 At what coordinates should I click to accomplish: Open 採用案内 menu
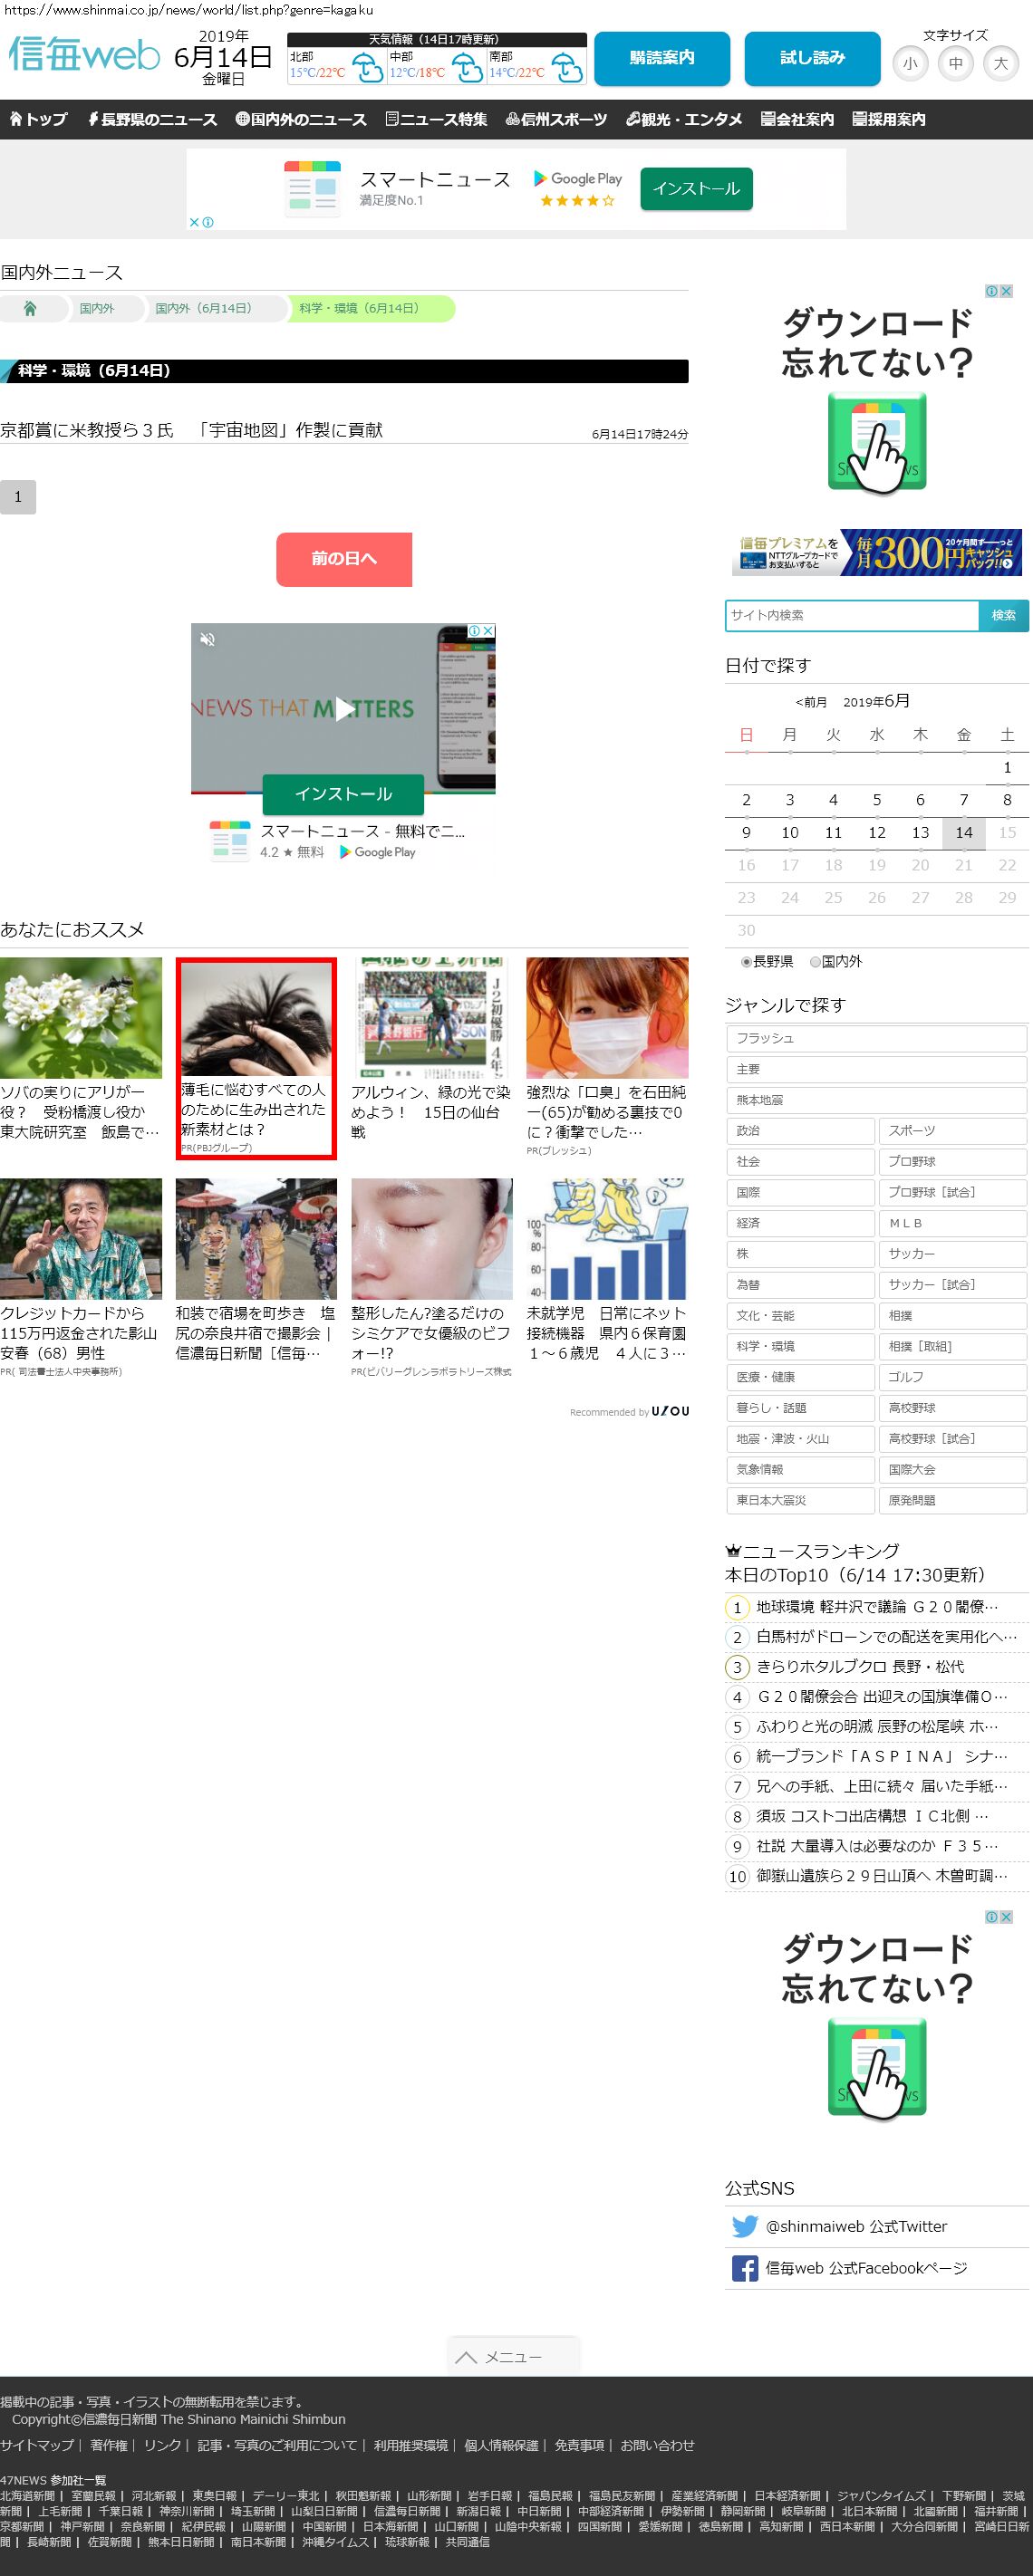coord(889,119)
